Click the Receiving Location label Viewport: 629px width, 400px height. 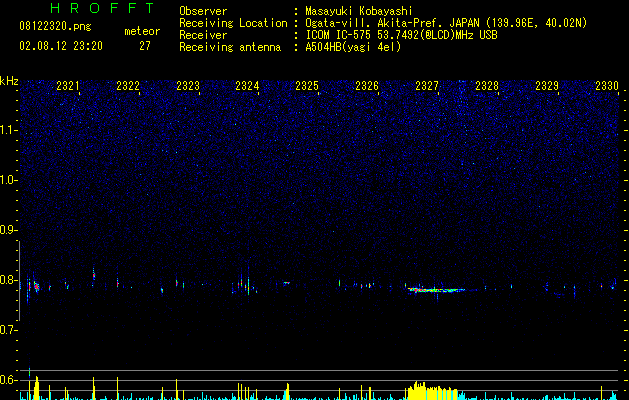click(x=233, y=23)
